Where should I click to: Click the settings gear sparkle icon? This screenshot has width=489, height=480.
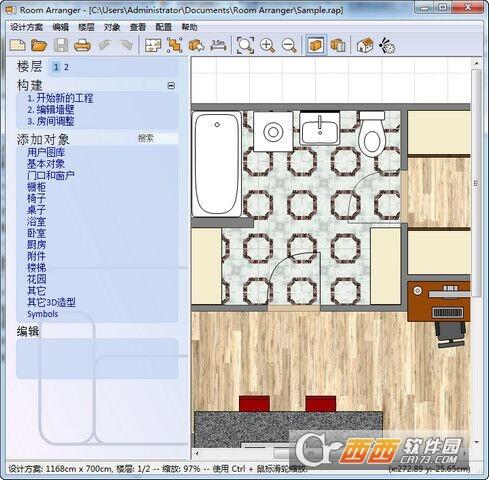tap(387, 45)
